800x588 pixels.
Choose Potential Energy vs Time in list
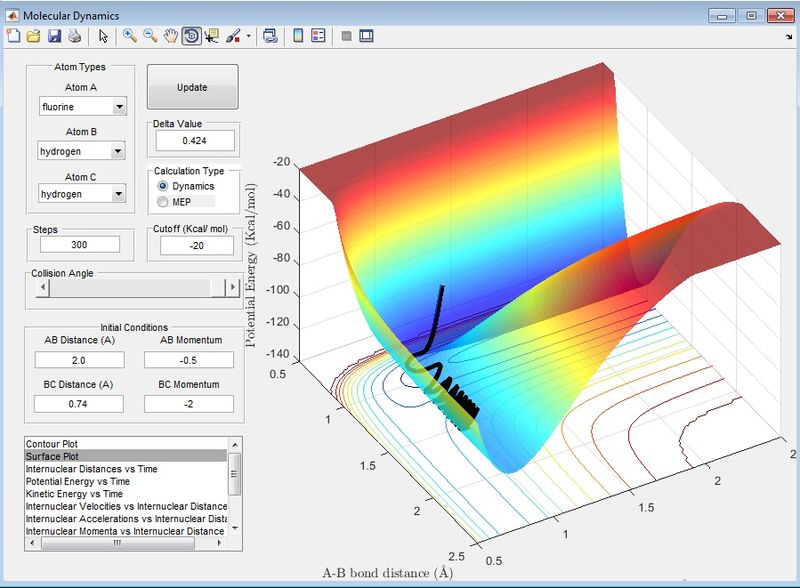click(76, 481)
